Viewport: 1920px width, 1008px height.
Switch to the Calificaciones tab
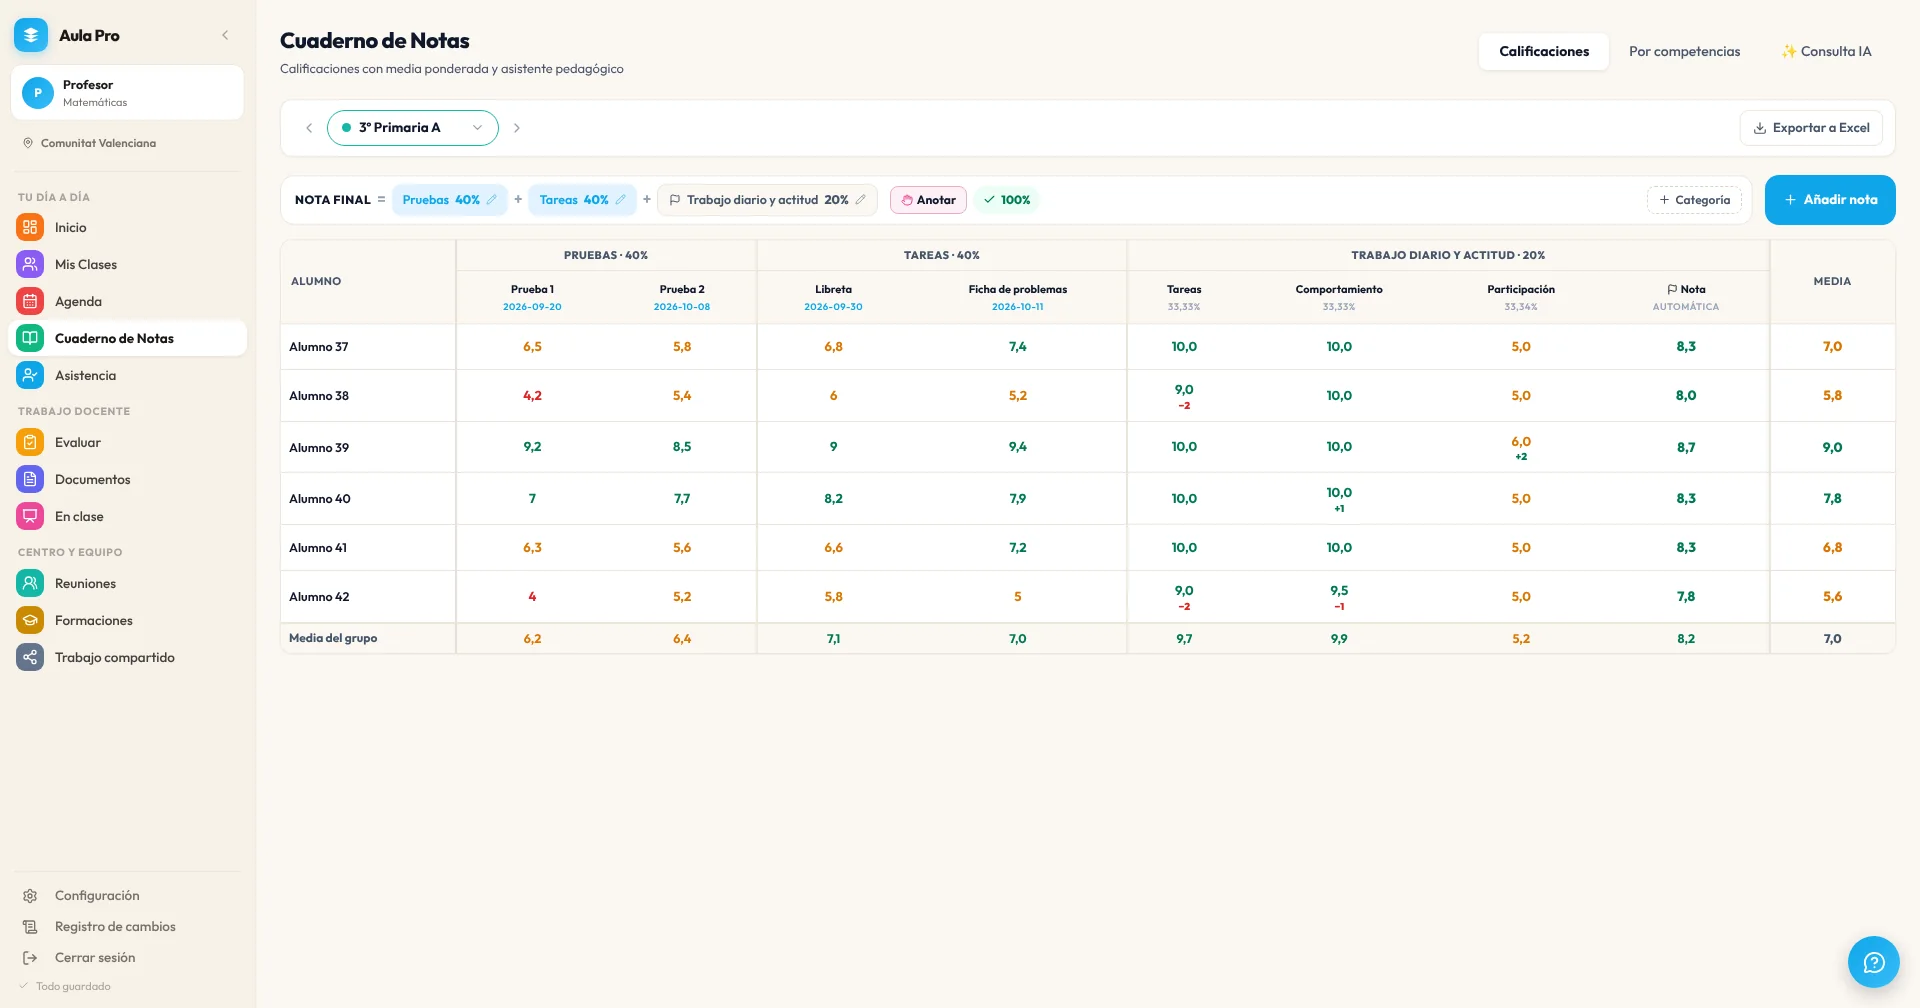click(1543, 51)
